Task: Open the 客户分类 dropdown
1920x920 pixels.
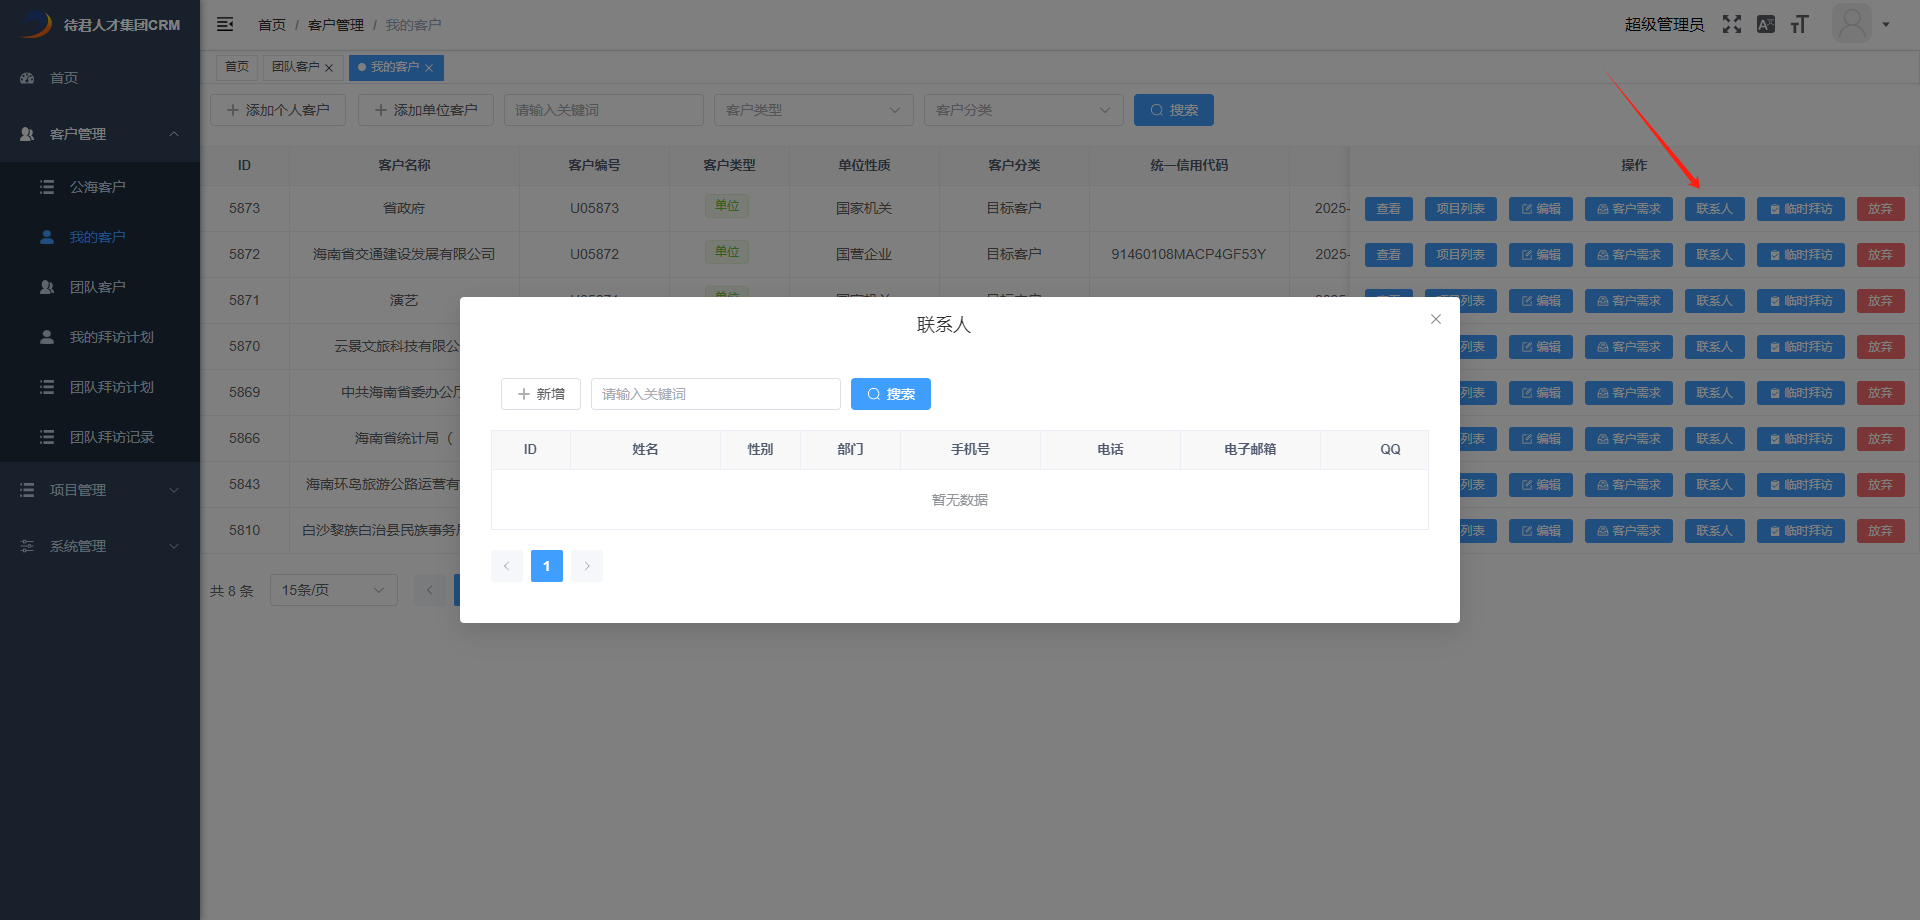Action: (1024, 110)
